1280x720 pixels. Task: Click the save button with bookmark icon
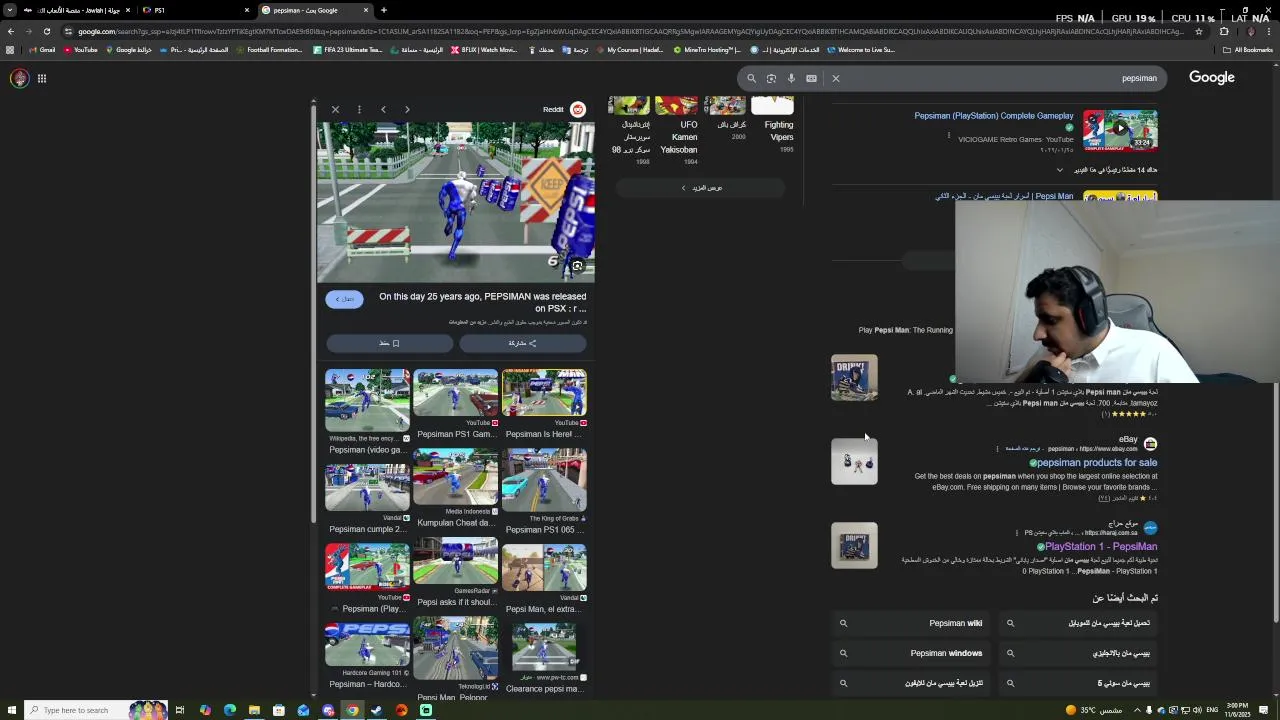pos(389,343)
